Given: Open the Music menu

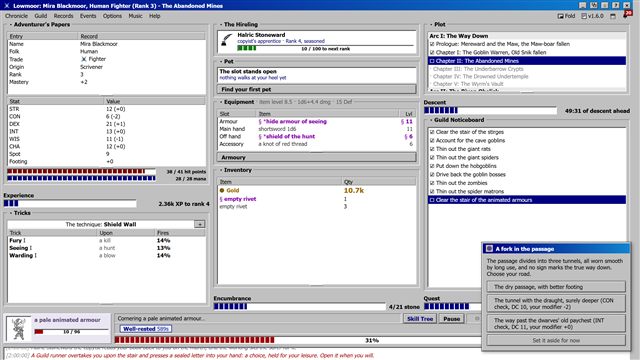Looking at the screenshot, I should pos(135,16).
